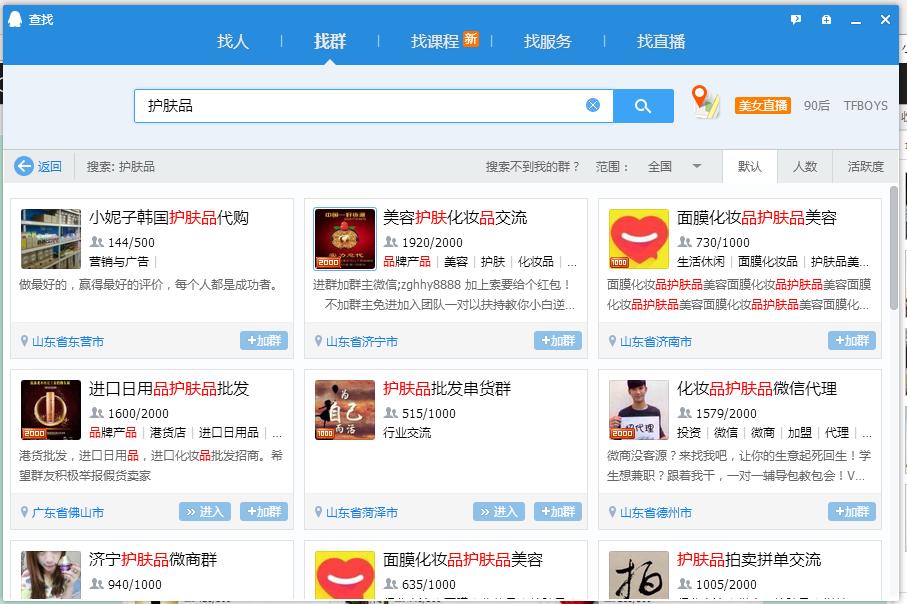Click the lock icon in the title bar

point(825,19)
